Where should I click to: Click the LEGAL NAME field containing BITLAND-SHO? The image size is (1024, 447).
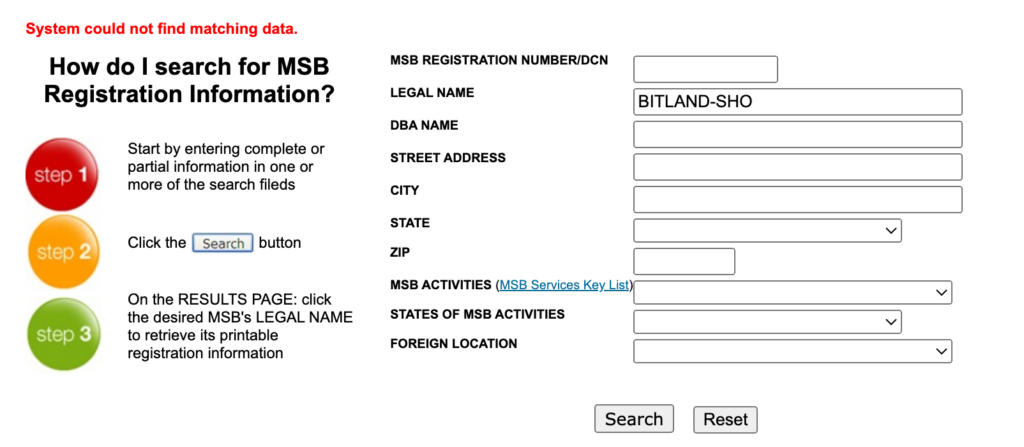797,102
